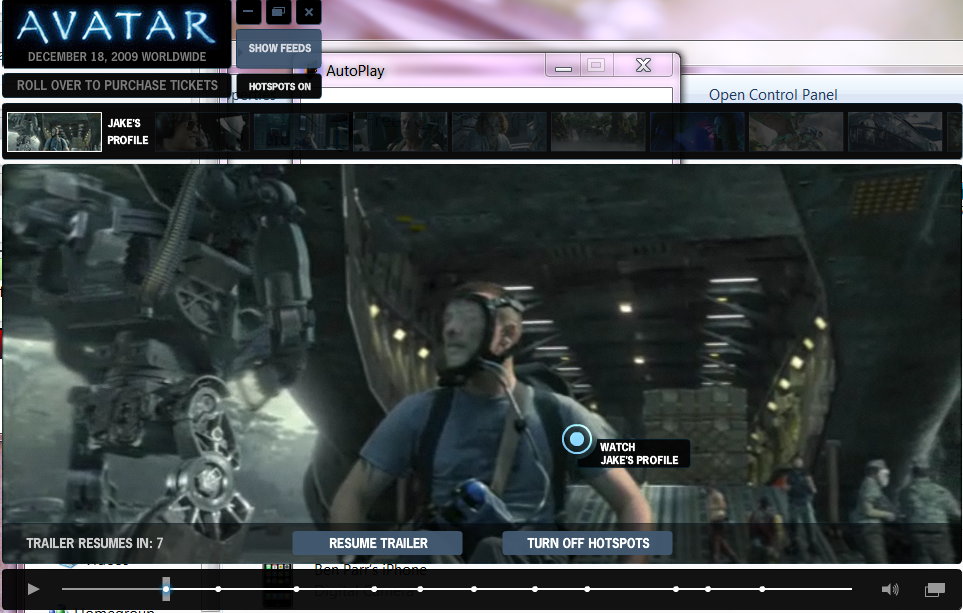
Task: Toggle the HOTSPOTS ON switch
Action: tap(279, 87)
